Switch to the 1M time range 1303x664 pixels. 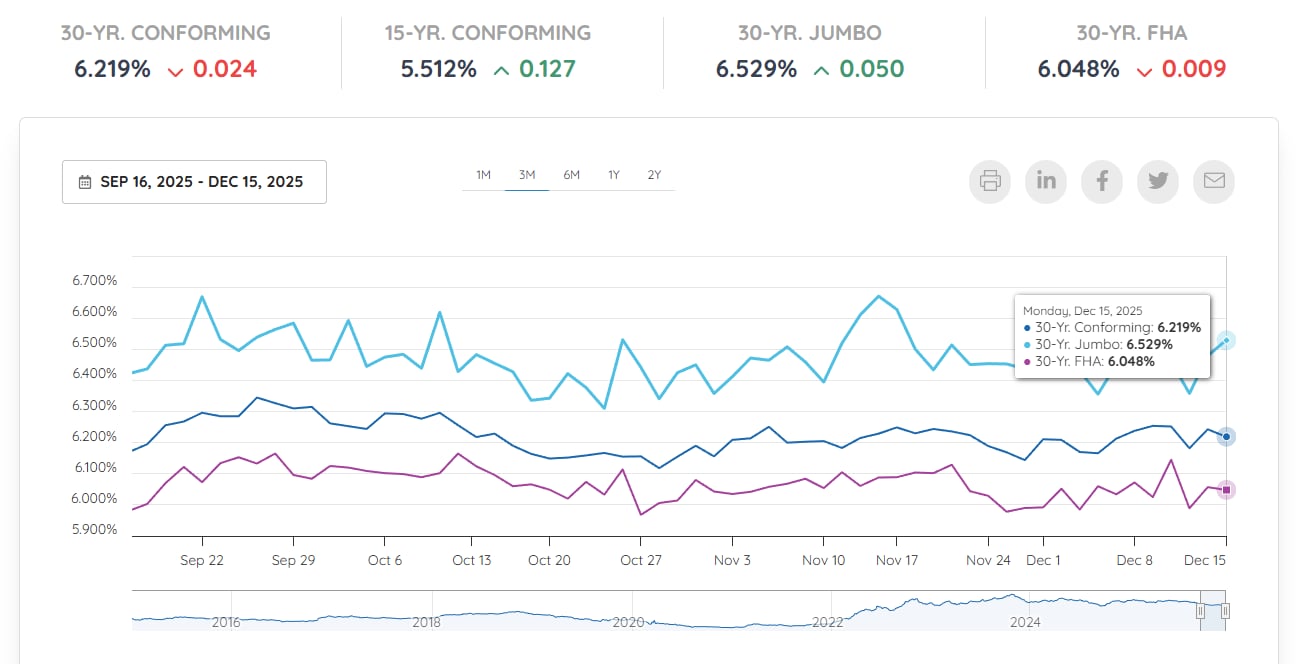coord(483,175)
